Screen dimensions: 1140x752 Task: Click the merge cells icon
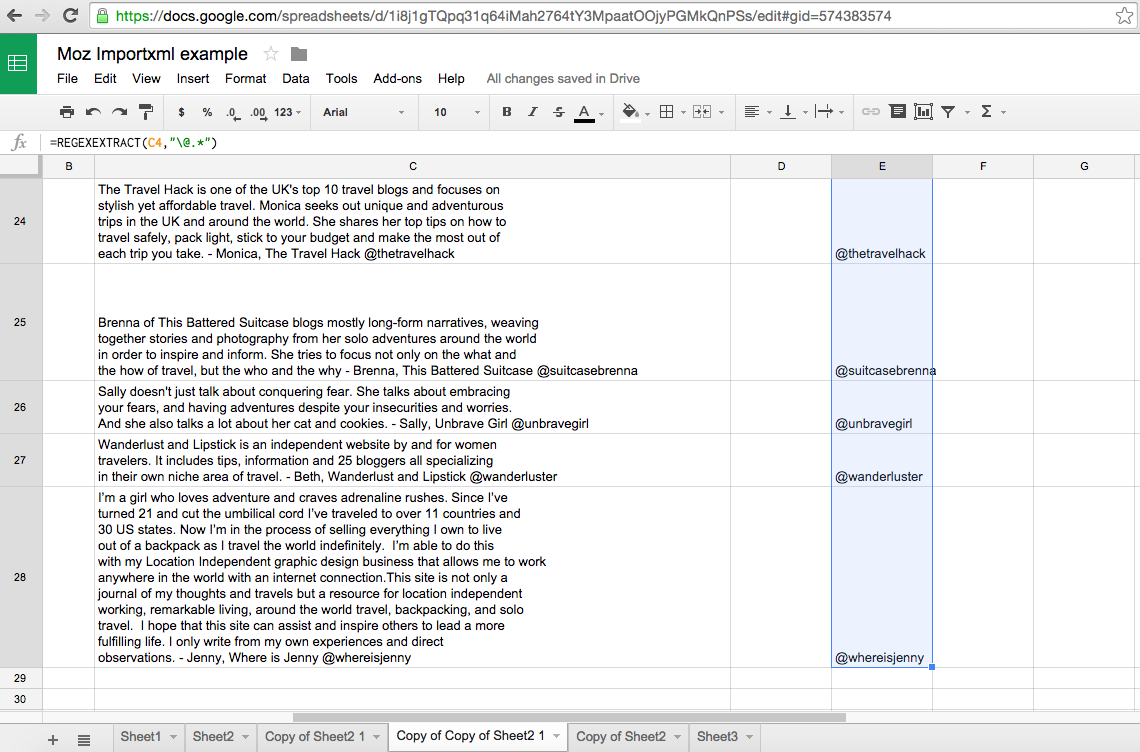tap(702, 112)
